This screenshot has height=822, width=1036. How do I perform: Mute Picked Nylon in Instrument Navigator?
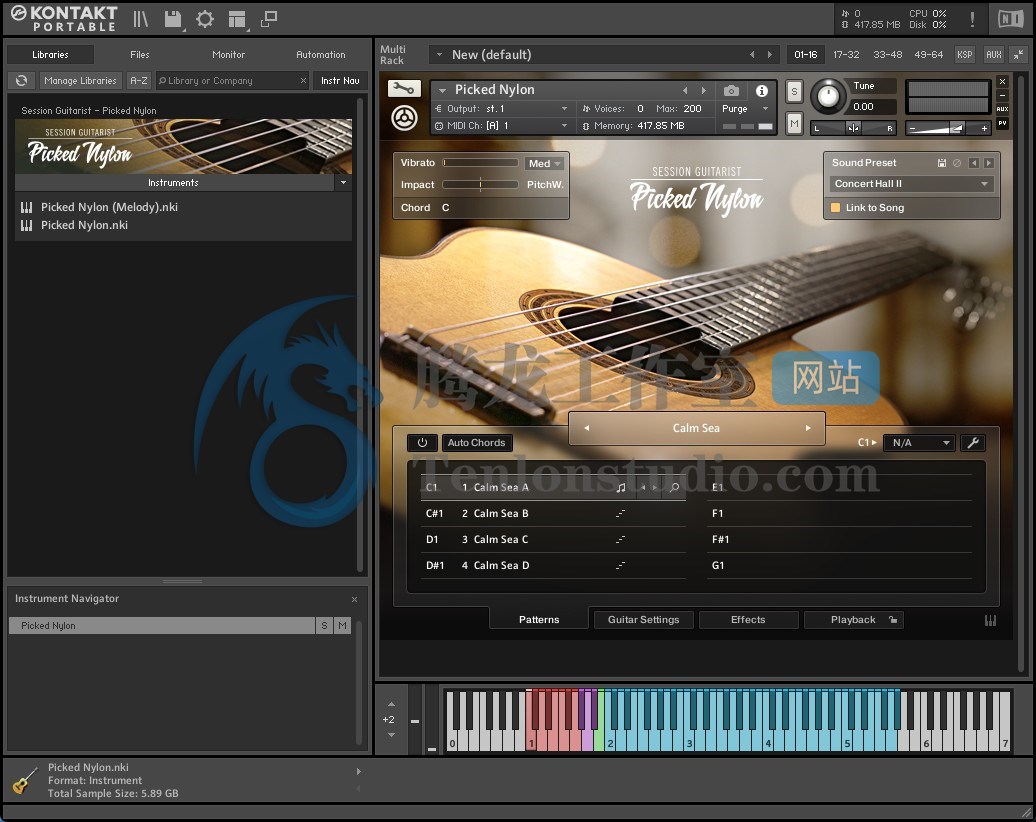(342, 626)
